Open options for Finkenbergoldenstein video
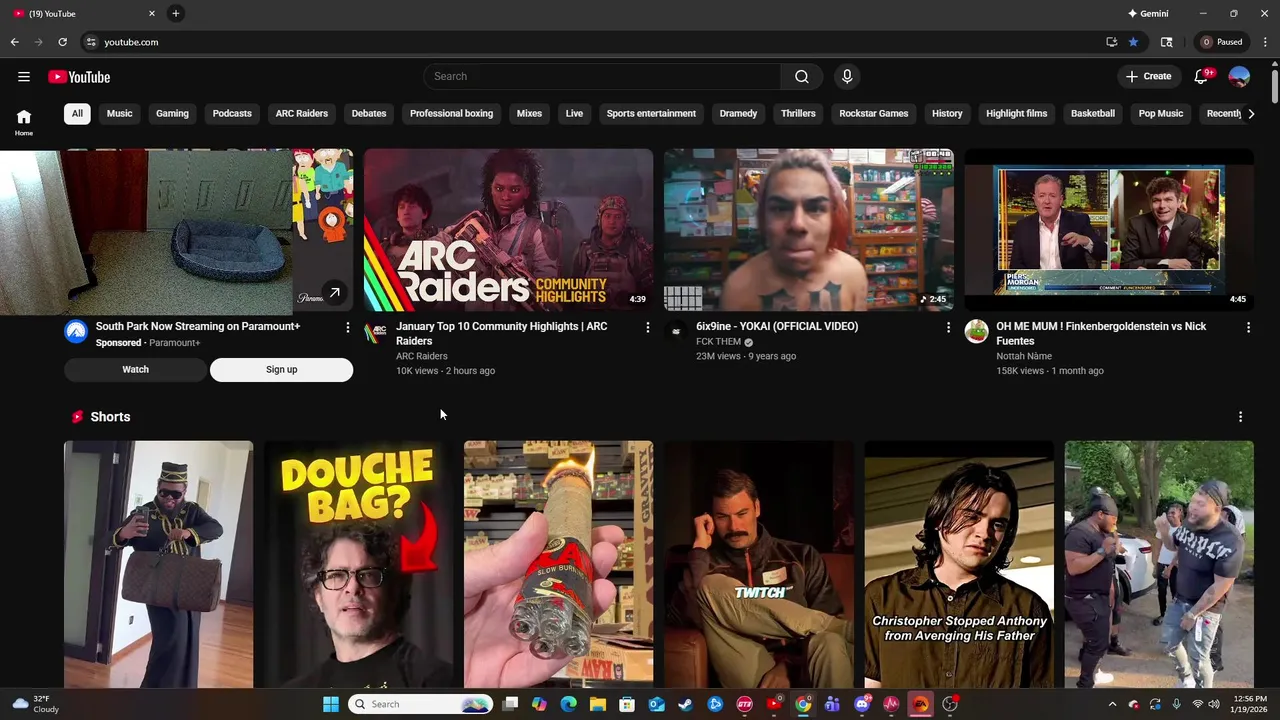 tap(1248, 327)
